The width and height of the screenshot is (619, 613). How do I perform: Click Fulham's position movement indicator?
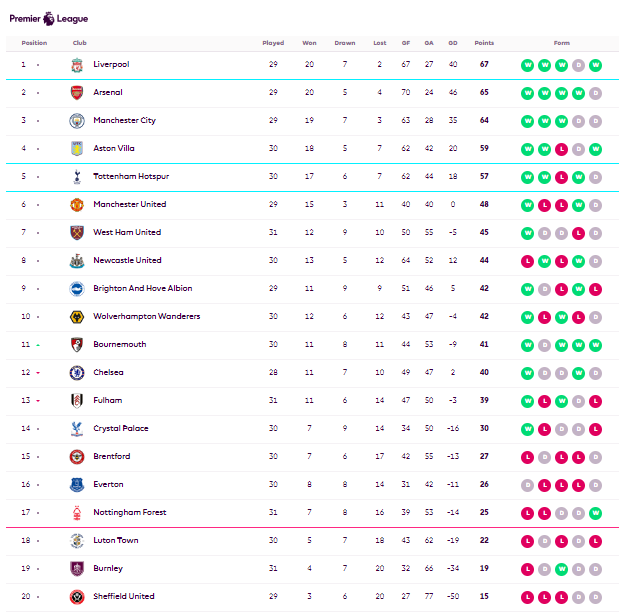pyautogui.click(x=38, y=401)
